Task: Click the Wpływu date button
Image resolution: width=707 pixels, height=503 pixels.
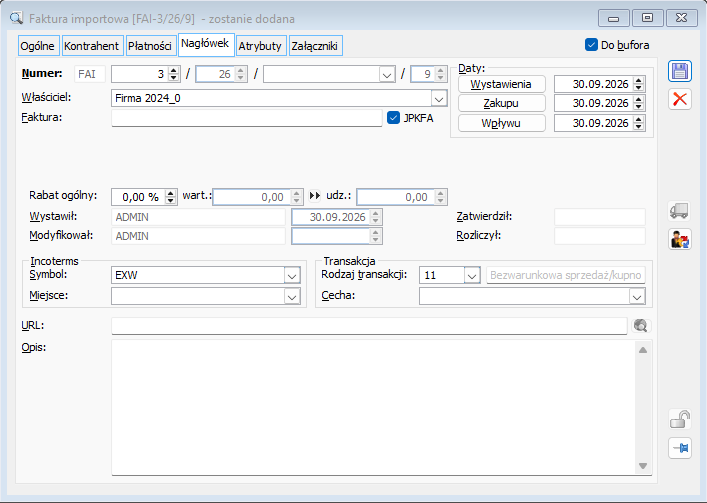Action: coord(501,123)
